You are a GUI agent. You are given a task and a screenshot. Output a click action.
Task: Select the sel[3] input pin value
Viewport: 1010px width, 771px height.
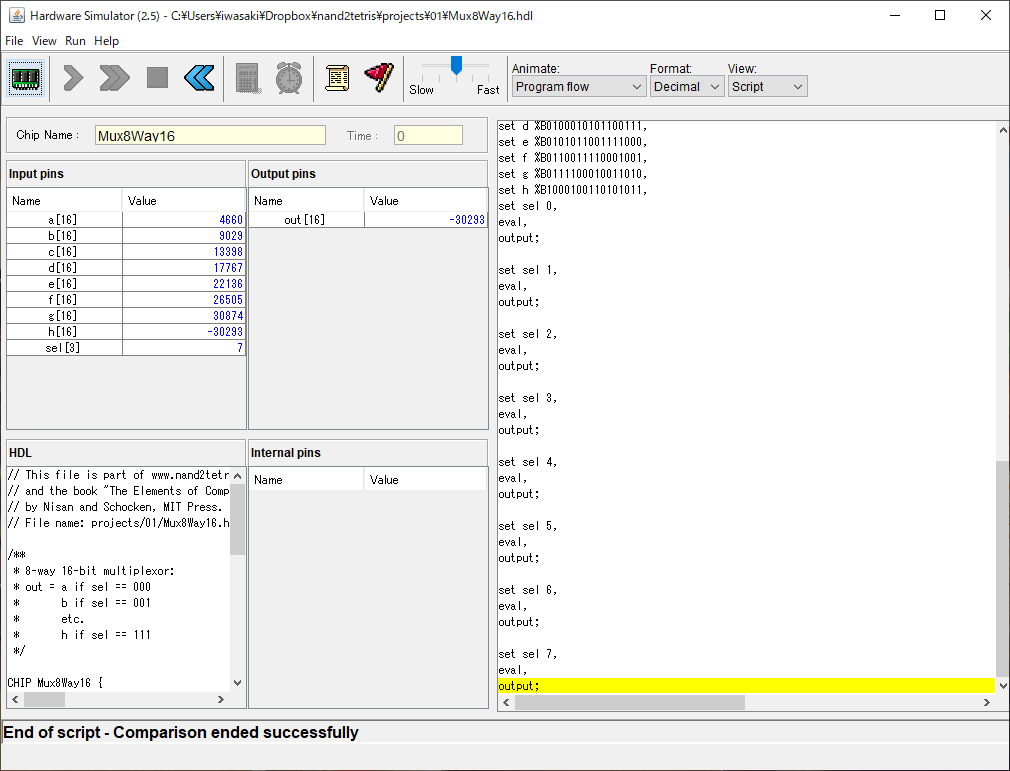(184, 348)
